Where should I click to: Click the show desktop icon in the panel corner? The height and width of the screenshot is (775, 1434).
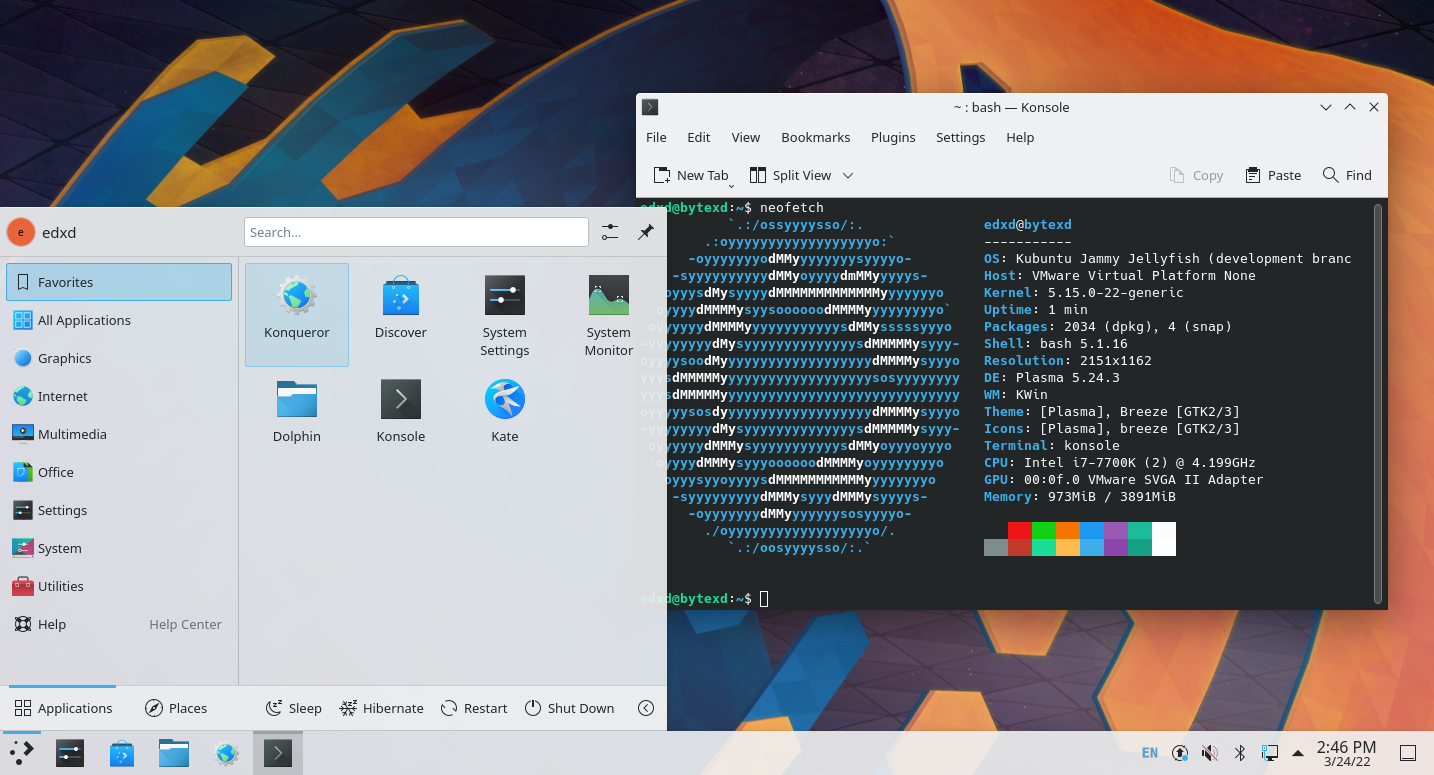coord(1407,753)
